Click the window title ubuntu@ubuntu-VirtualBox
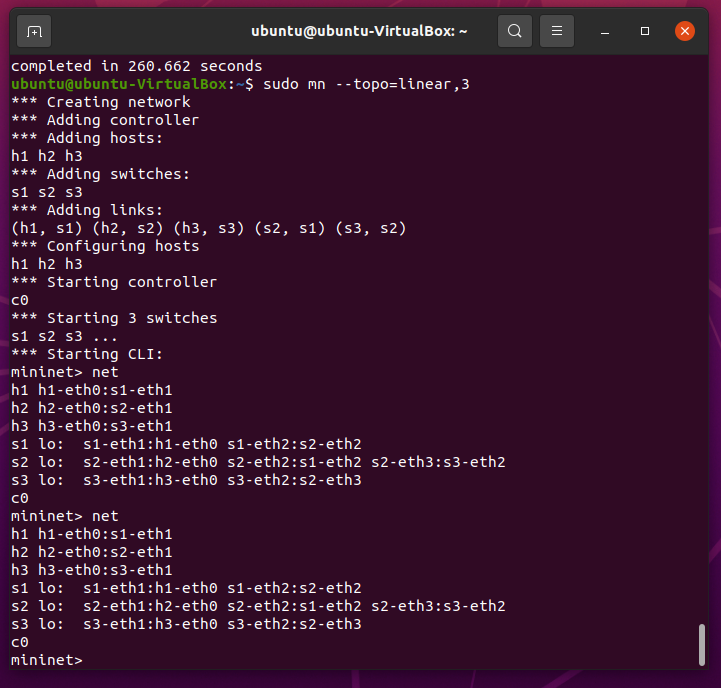Viewport: 721px width, 688px height. [x=359, y=31]
